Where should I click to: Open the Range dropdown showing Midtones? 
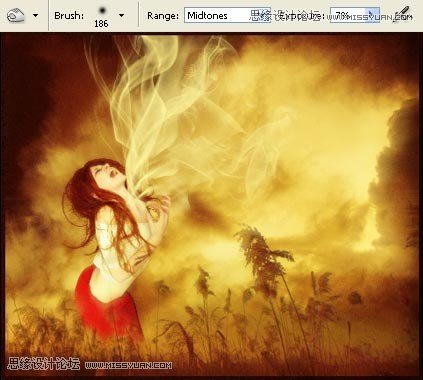[227, 15]
